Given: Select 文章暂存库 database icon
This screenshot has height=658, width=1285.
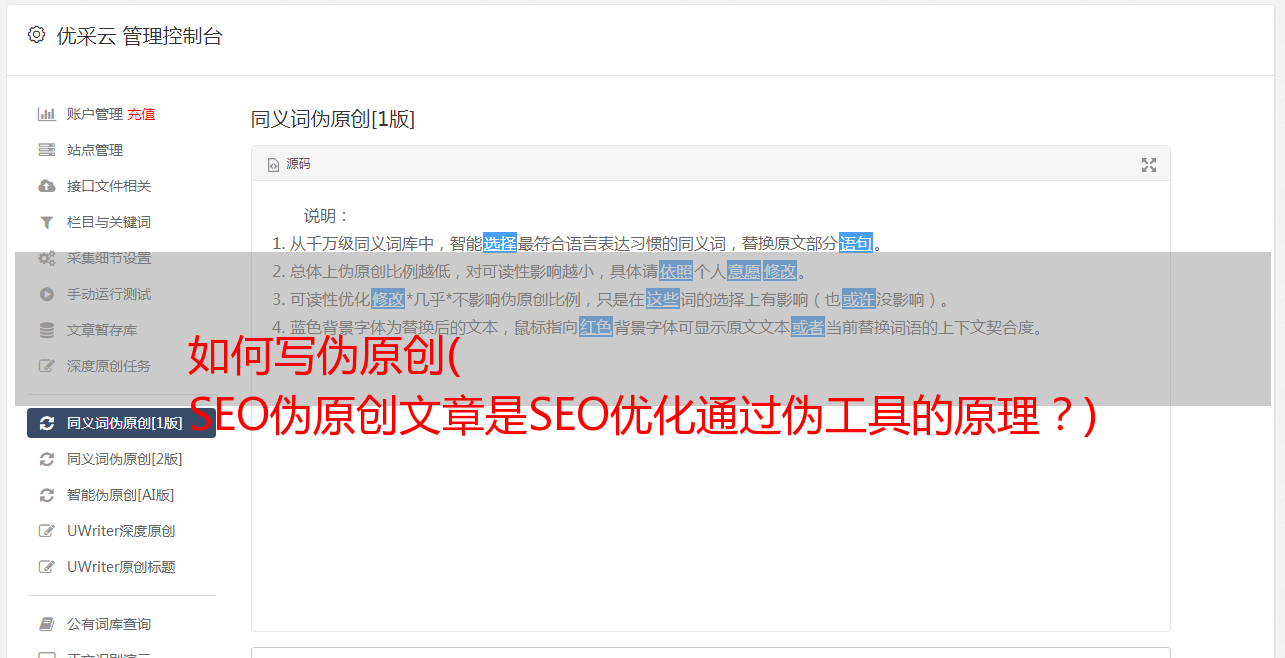Looking at the screenshot, I should coord(46,330).
